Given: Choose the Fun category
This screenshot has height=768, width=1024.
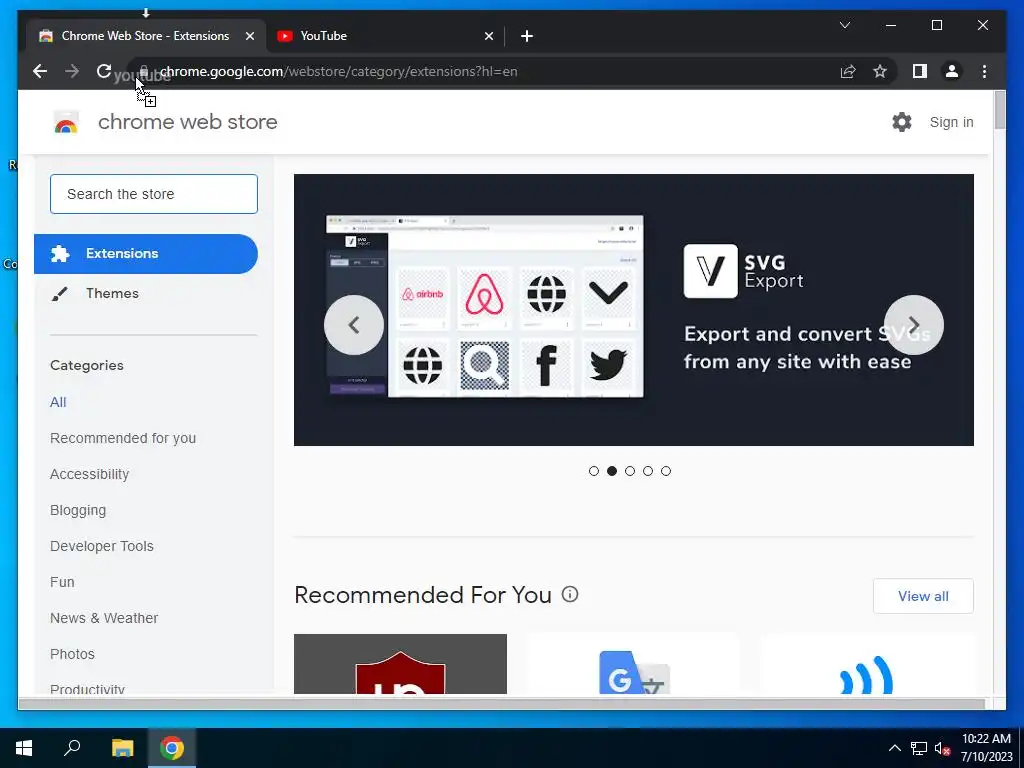Looking at the screenshot, I should click(x=62, y=582).
